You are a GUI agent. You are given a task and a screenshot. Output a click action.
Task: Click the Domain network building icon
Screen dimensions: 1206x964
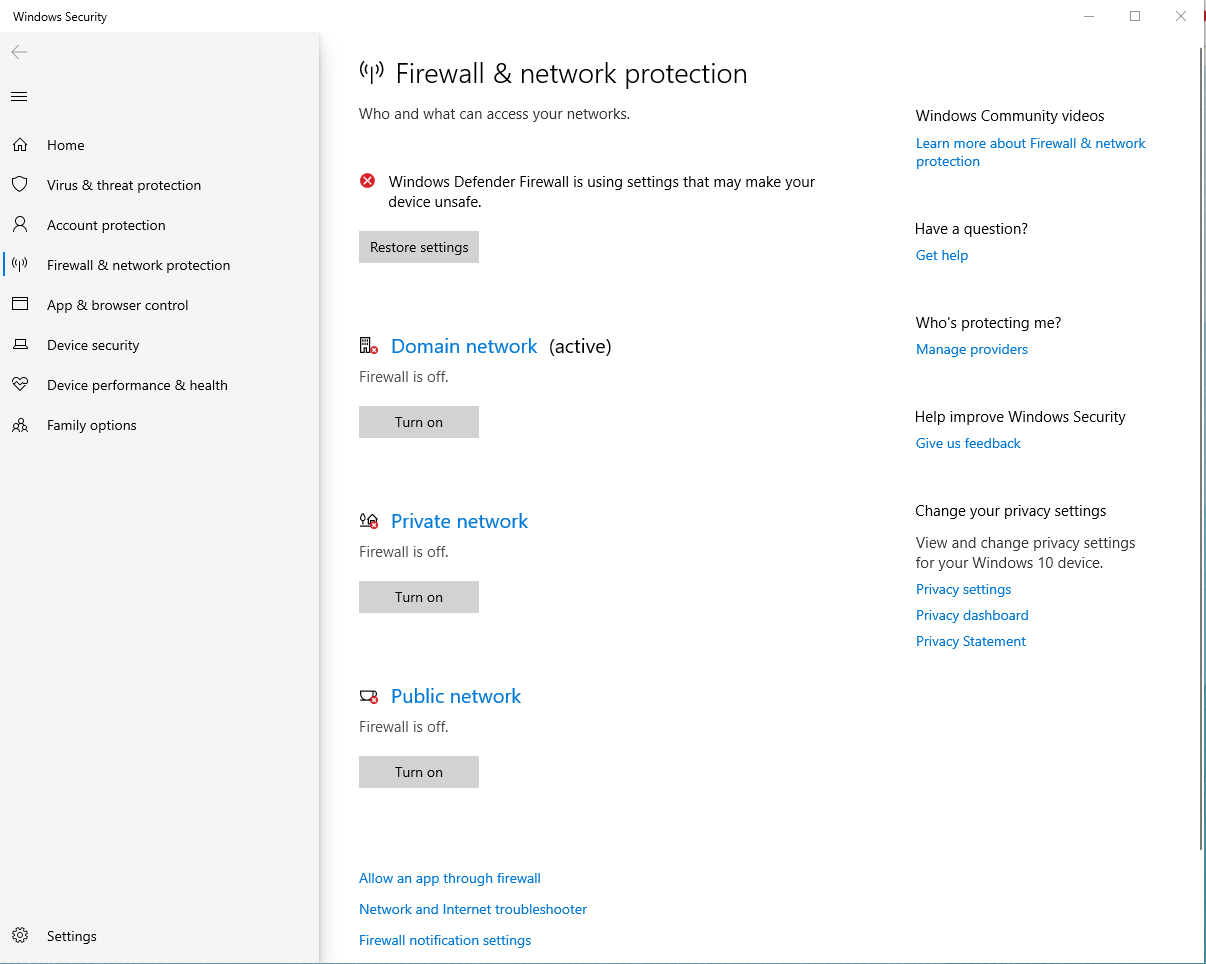(x=368, y=346)
